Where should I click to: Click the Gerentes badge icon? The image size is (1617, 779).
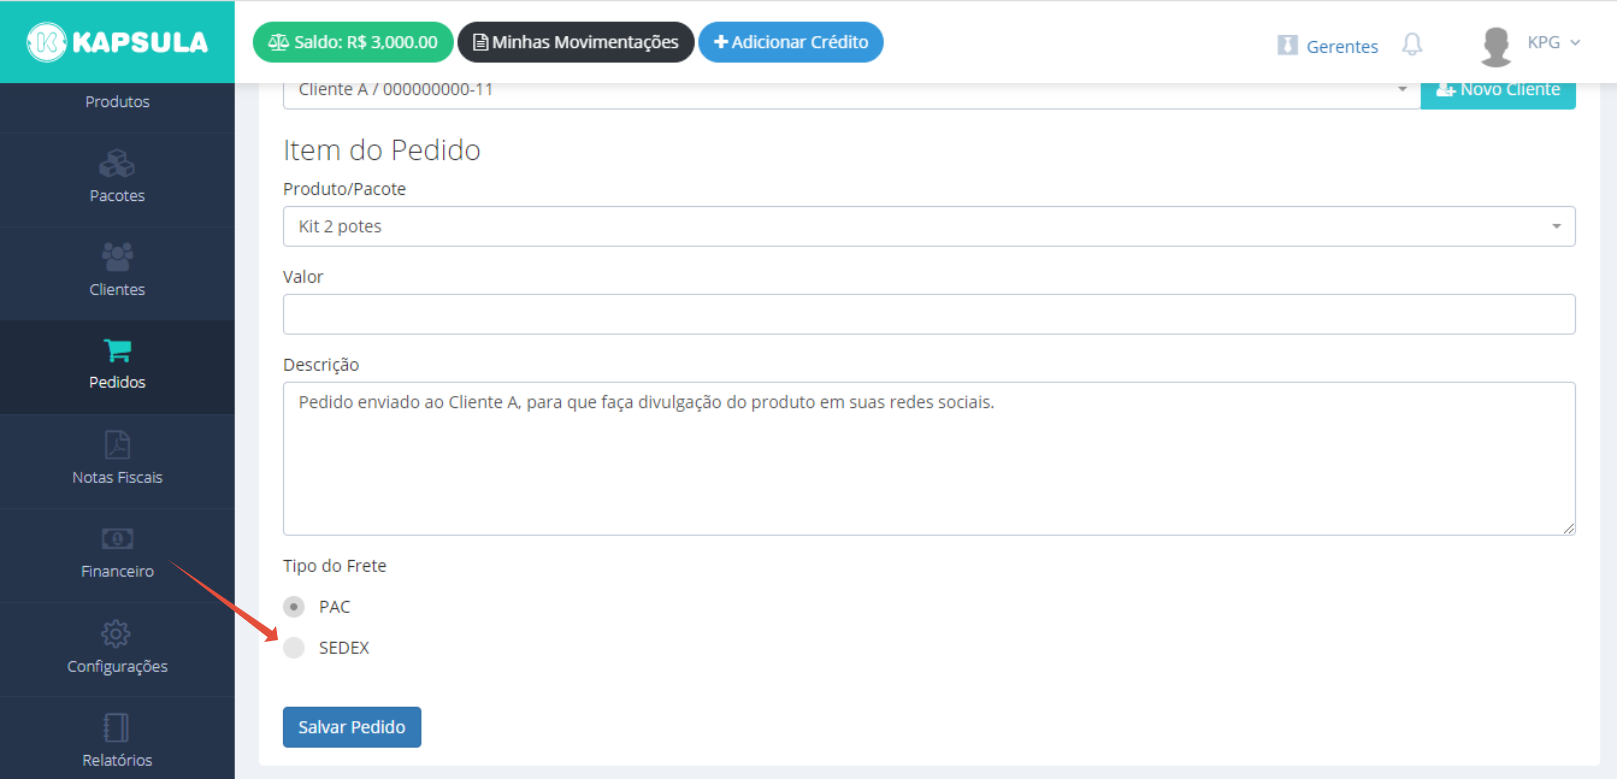(1287, 45)
